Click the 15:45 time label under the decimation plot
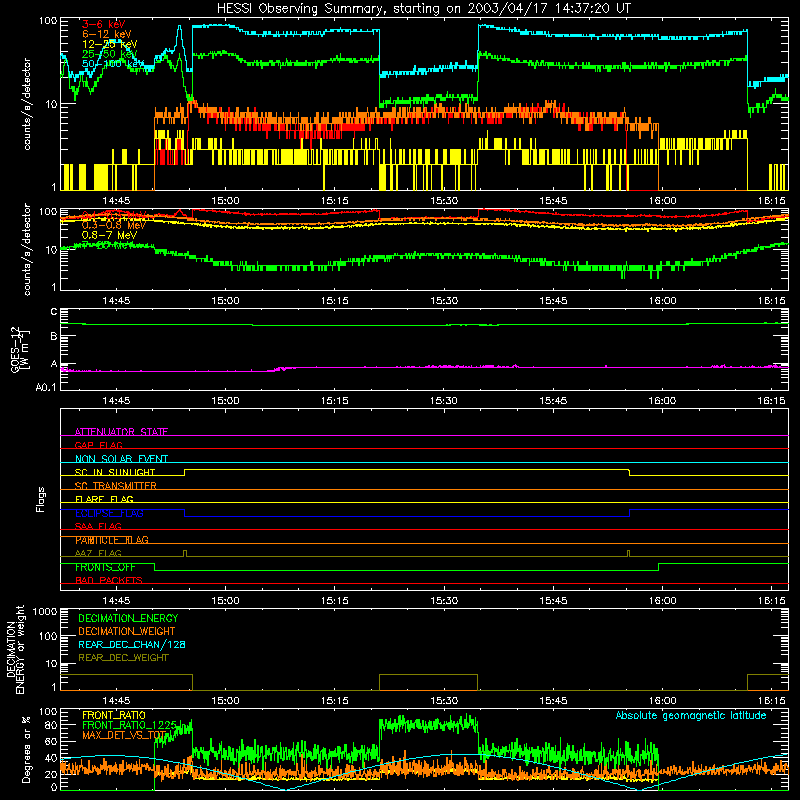The height and width of the screenshot is (800, 800). click(553, 701)
